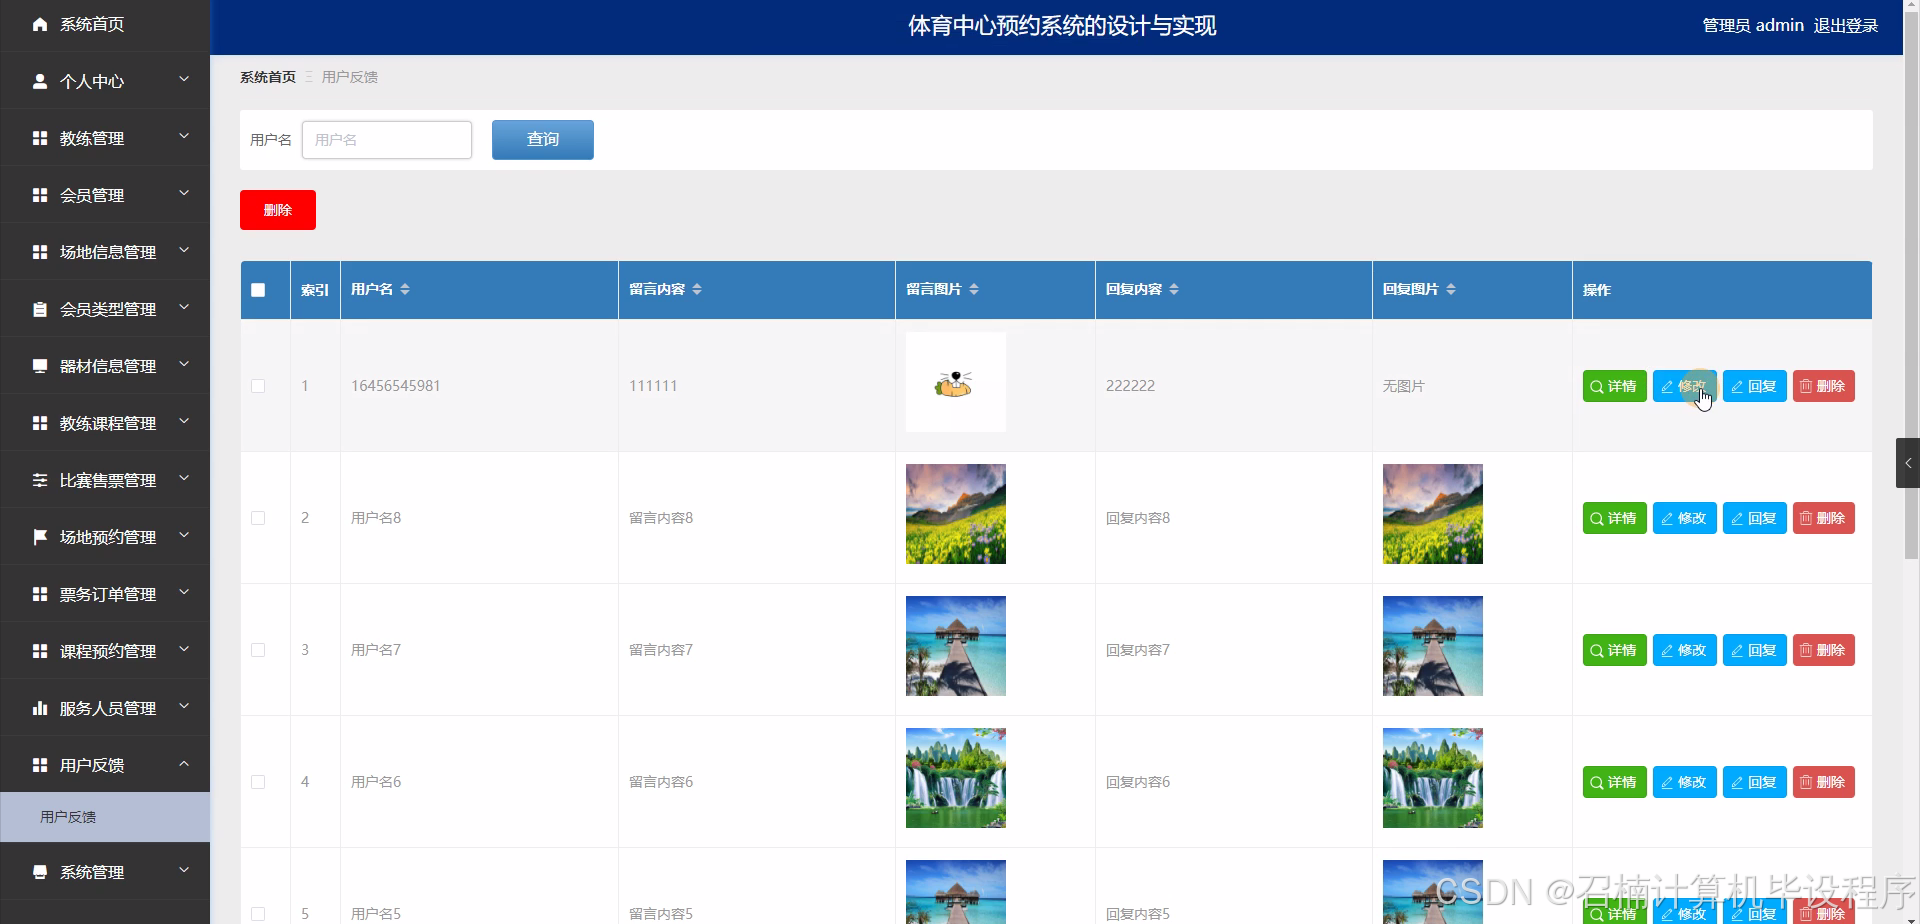Click the monitor icon beside 器材信息管理
Image resolution: width=1920 pixels, height=924 pixels.
40,366
